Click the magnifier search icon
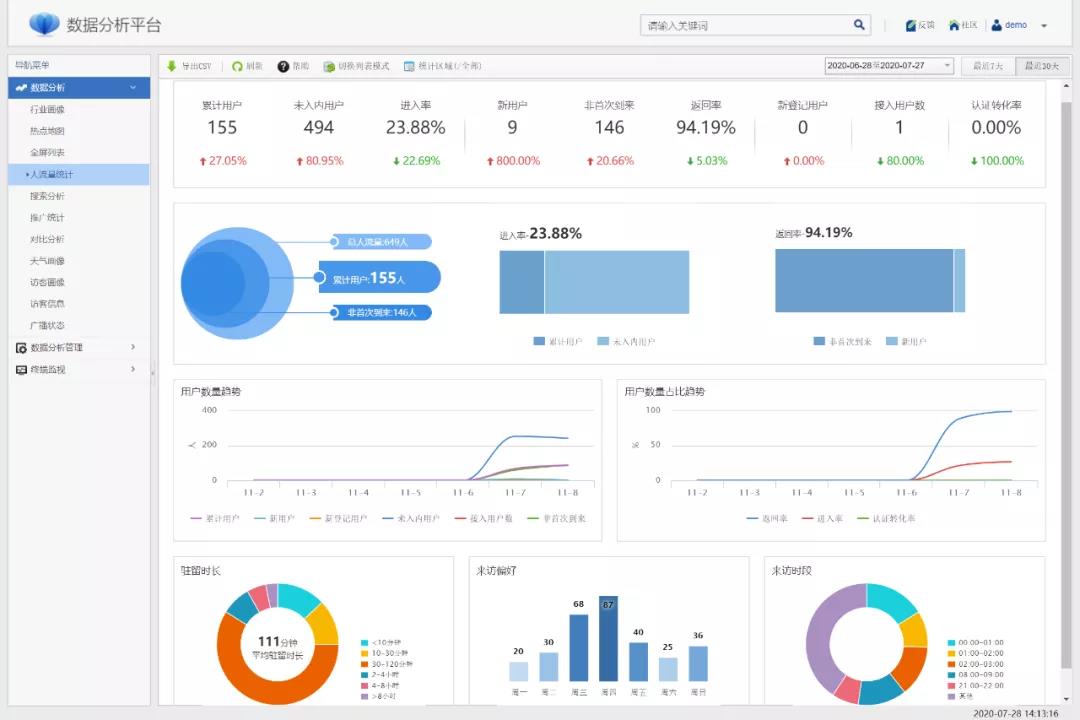Screen dimensions: 1080x720 coord(859,25)
